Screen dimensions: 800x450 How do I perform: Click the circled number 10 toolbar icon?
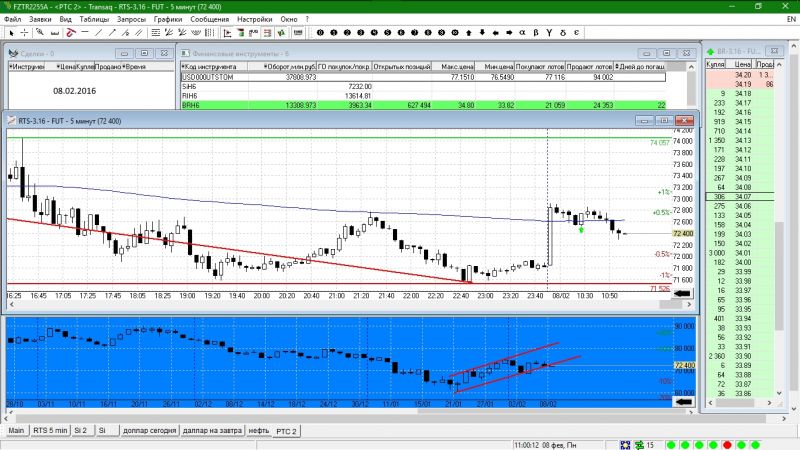pyautogui.click(x=455, y=33)
